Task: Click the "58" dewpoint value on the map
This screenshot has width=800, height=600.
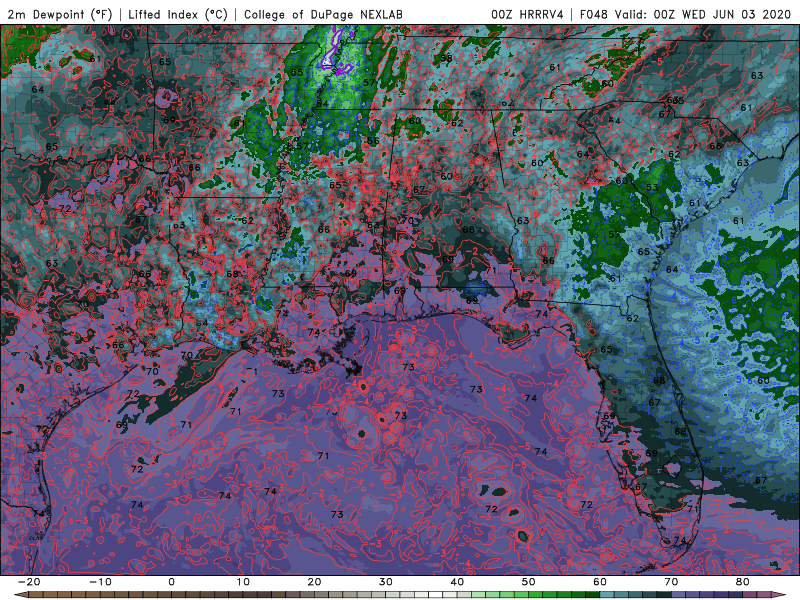Action: tap(446, 58)
